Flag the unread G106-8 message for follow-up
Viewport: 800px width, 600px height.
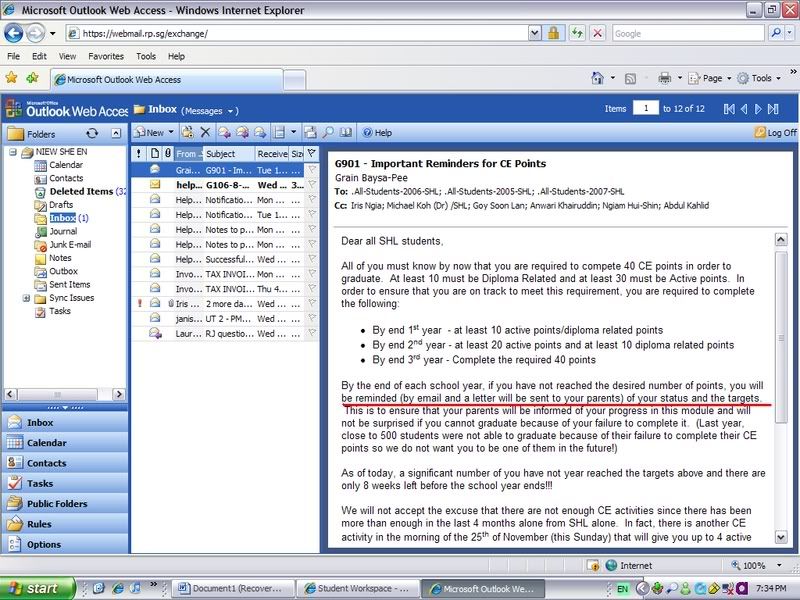312,185
